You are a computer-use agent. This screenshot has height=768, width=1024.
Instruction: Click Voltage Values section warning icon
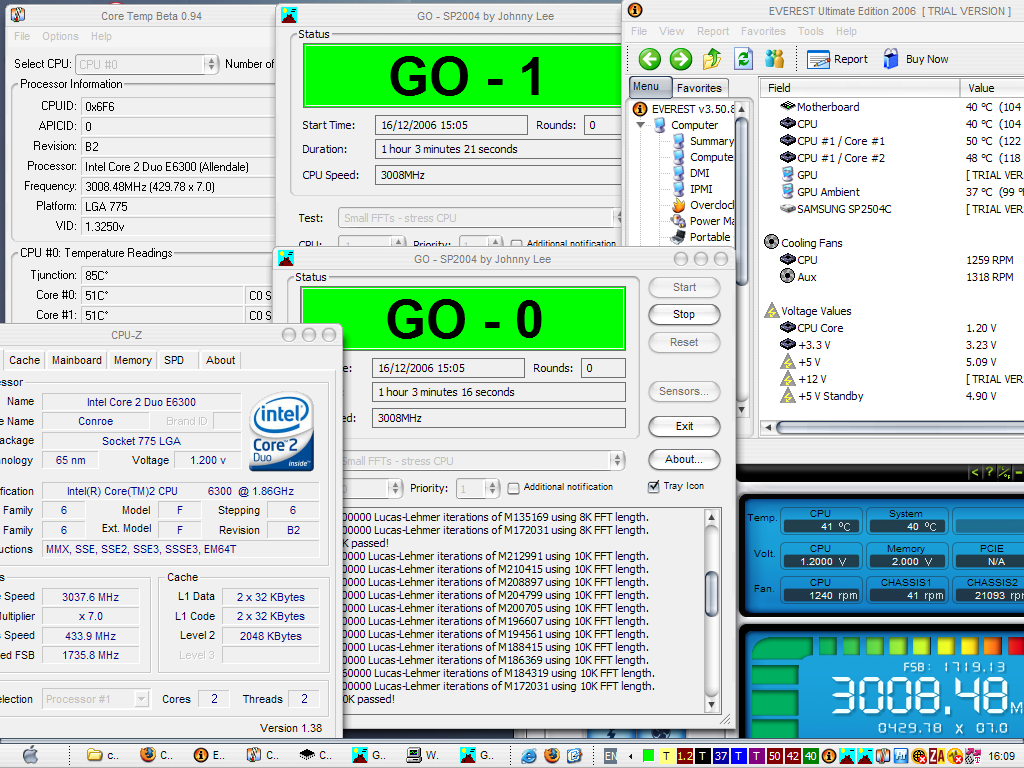coord(771,310)
